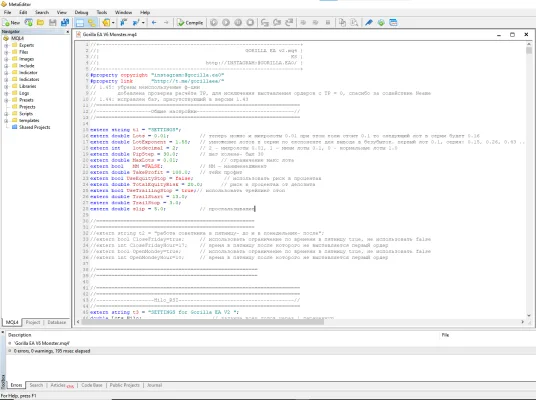Expand the Include folder tree node
This screenshot has height=400, width=536.
coord(6,66)
